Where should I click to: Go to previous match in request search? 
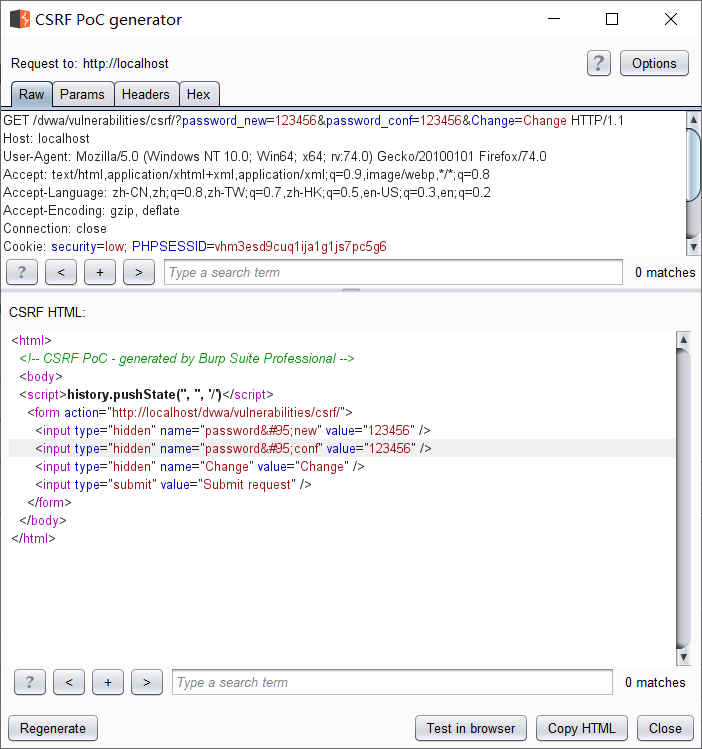[61, 272]
